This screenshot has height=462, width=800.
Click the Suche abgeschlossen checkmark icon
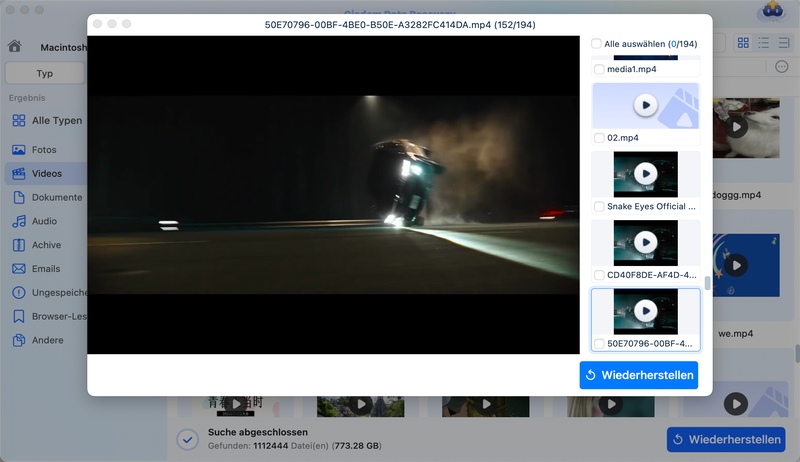click(x=188, y=439)
